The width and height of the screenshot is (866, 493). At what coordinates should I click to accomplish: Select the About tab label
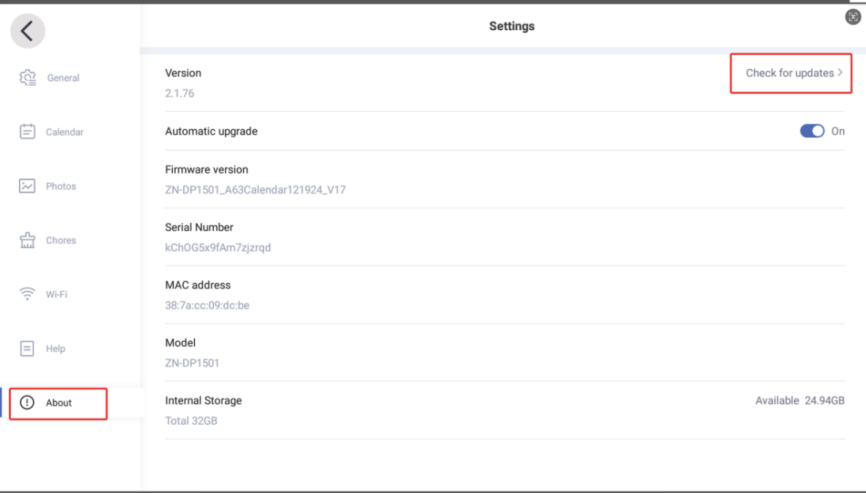[59, 403]
